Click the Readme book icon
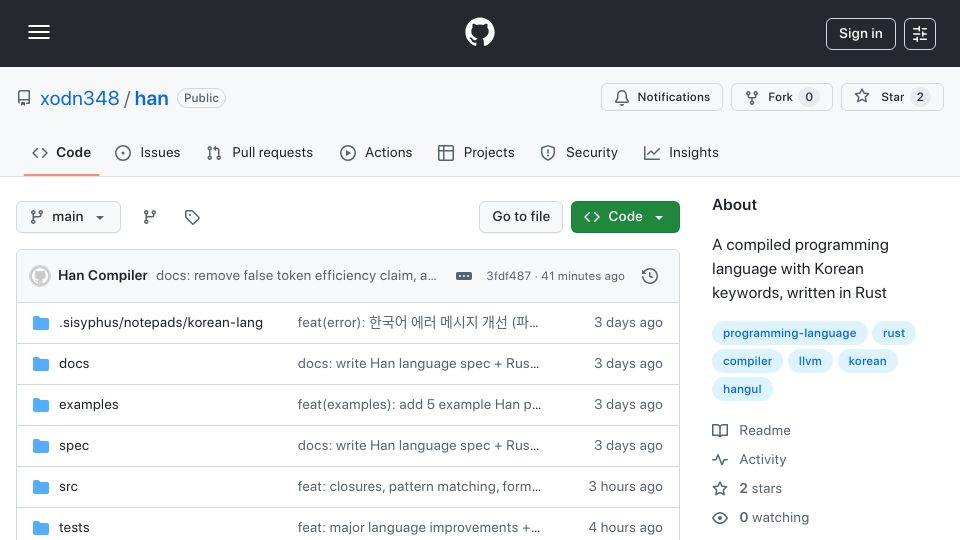The width and height of the screenshot is (960, 540). 720,430
